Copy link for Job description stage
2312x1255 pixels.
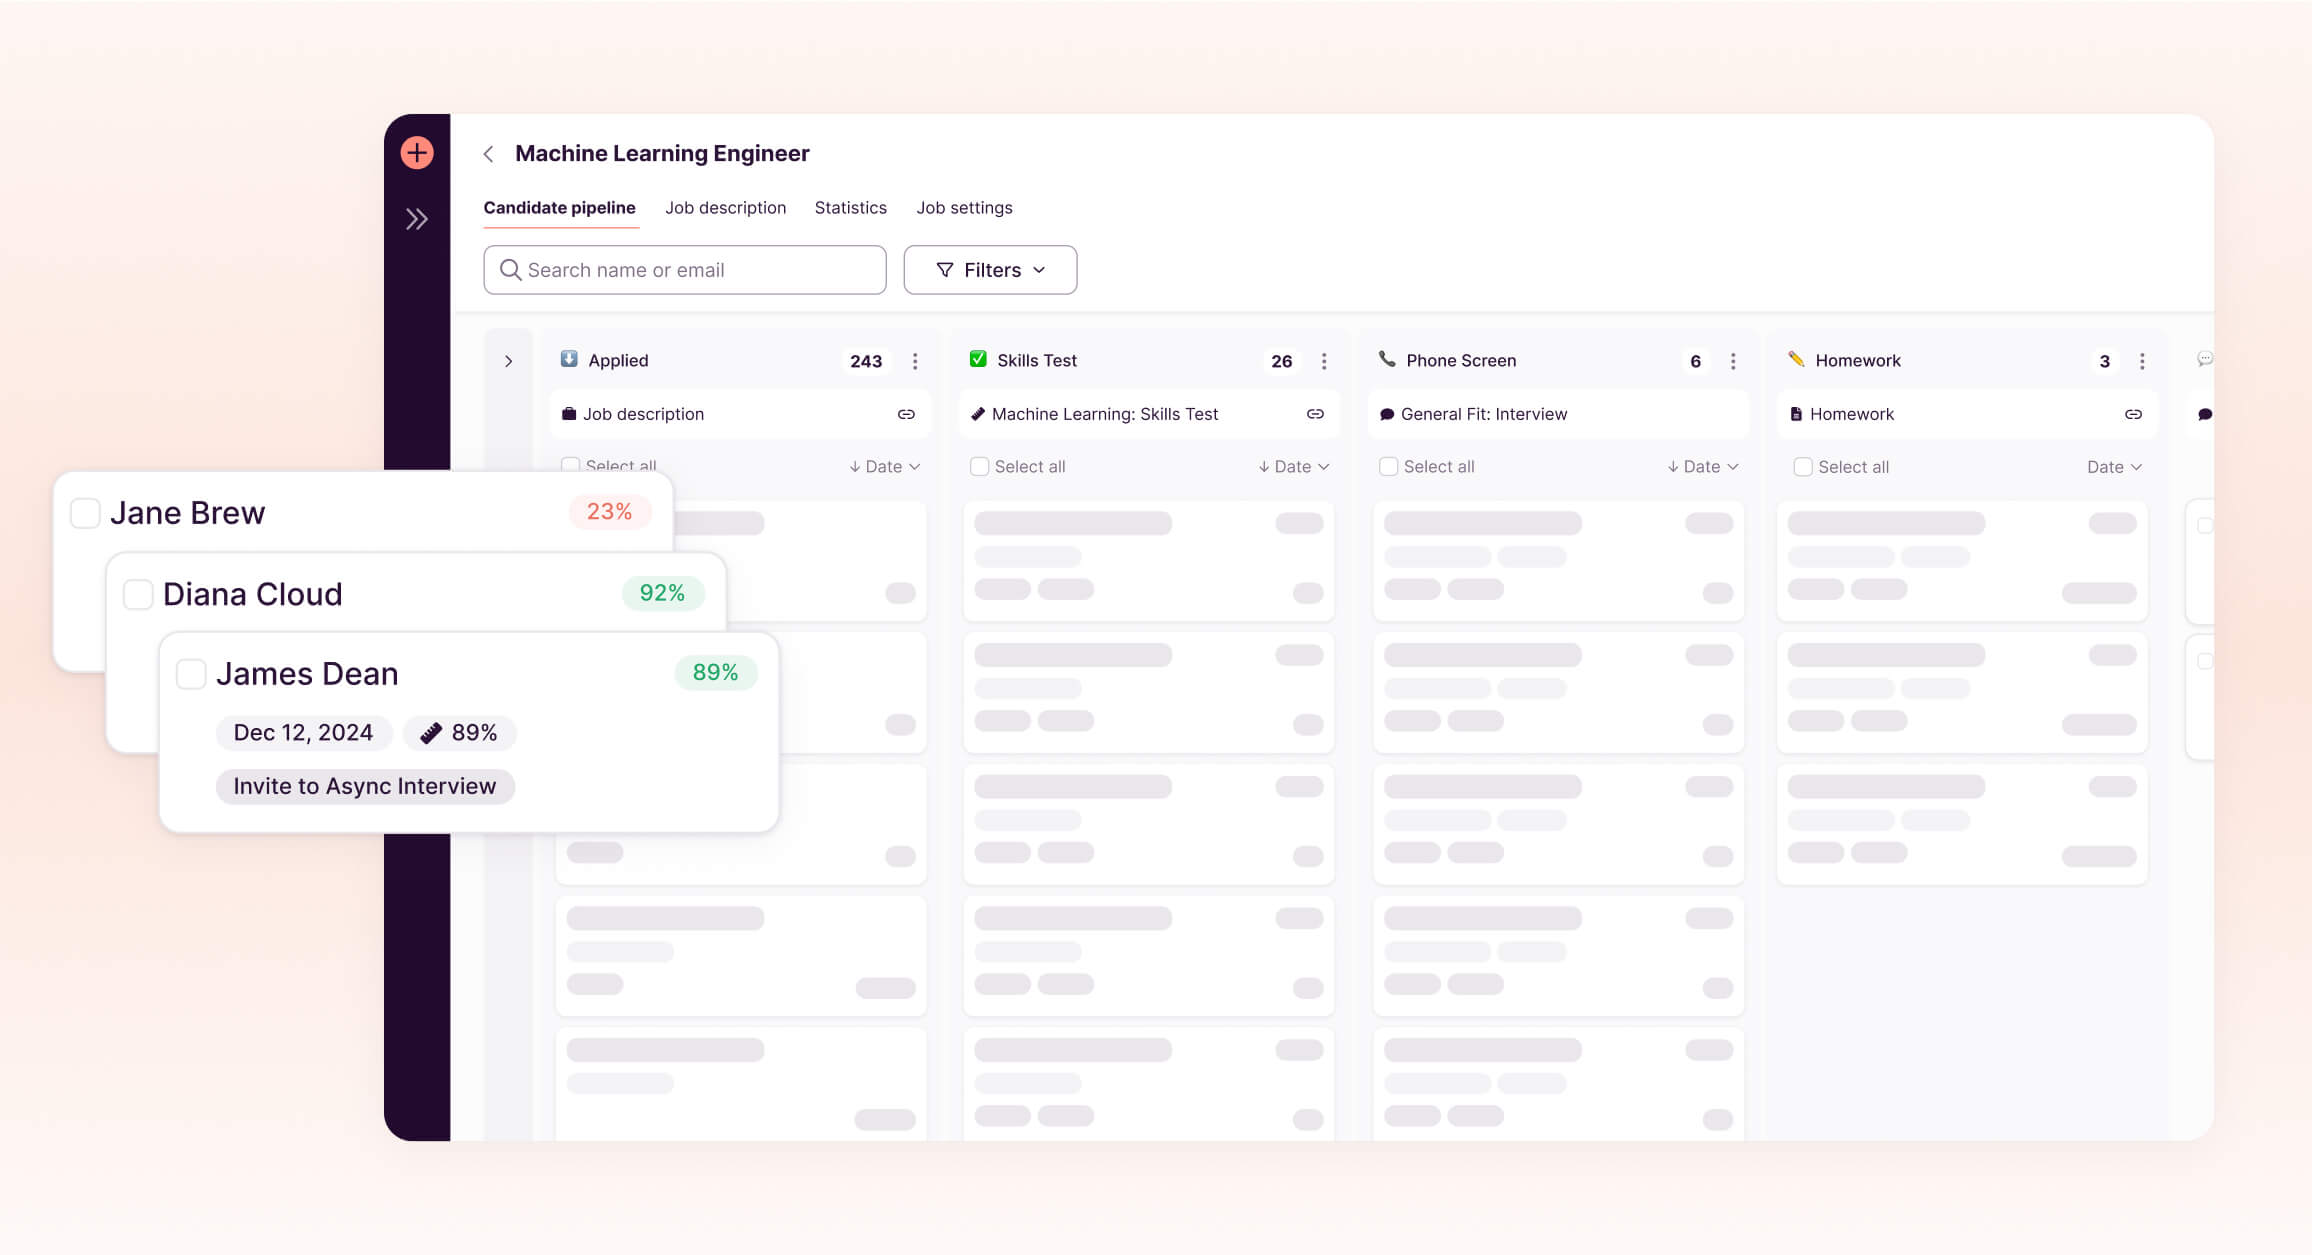[906, 414]
